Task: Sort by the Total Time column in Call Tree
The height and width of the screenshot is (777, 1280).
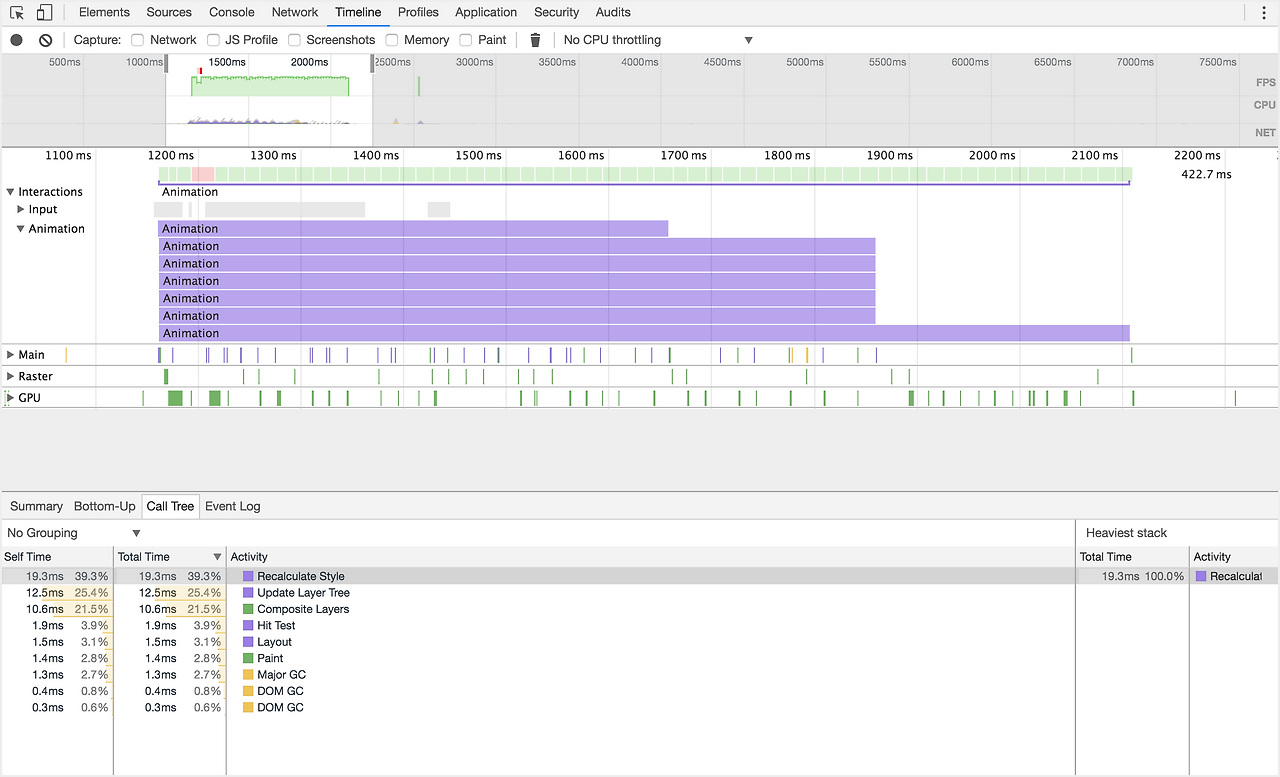Action: point(170,557)
